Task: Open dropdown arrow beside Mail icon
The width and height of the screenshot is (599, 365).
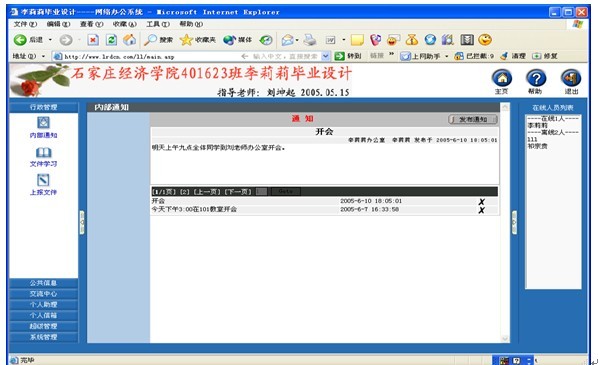Action: click(297, 40)
